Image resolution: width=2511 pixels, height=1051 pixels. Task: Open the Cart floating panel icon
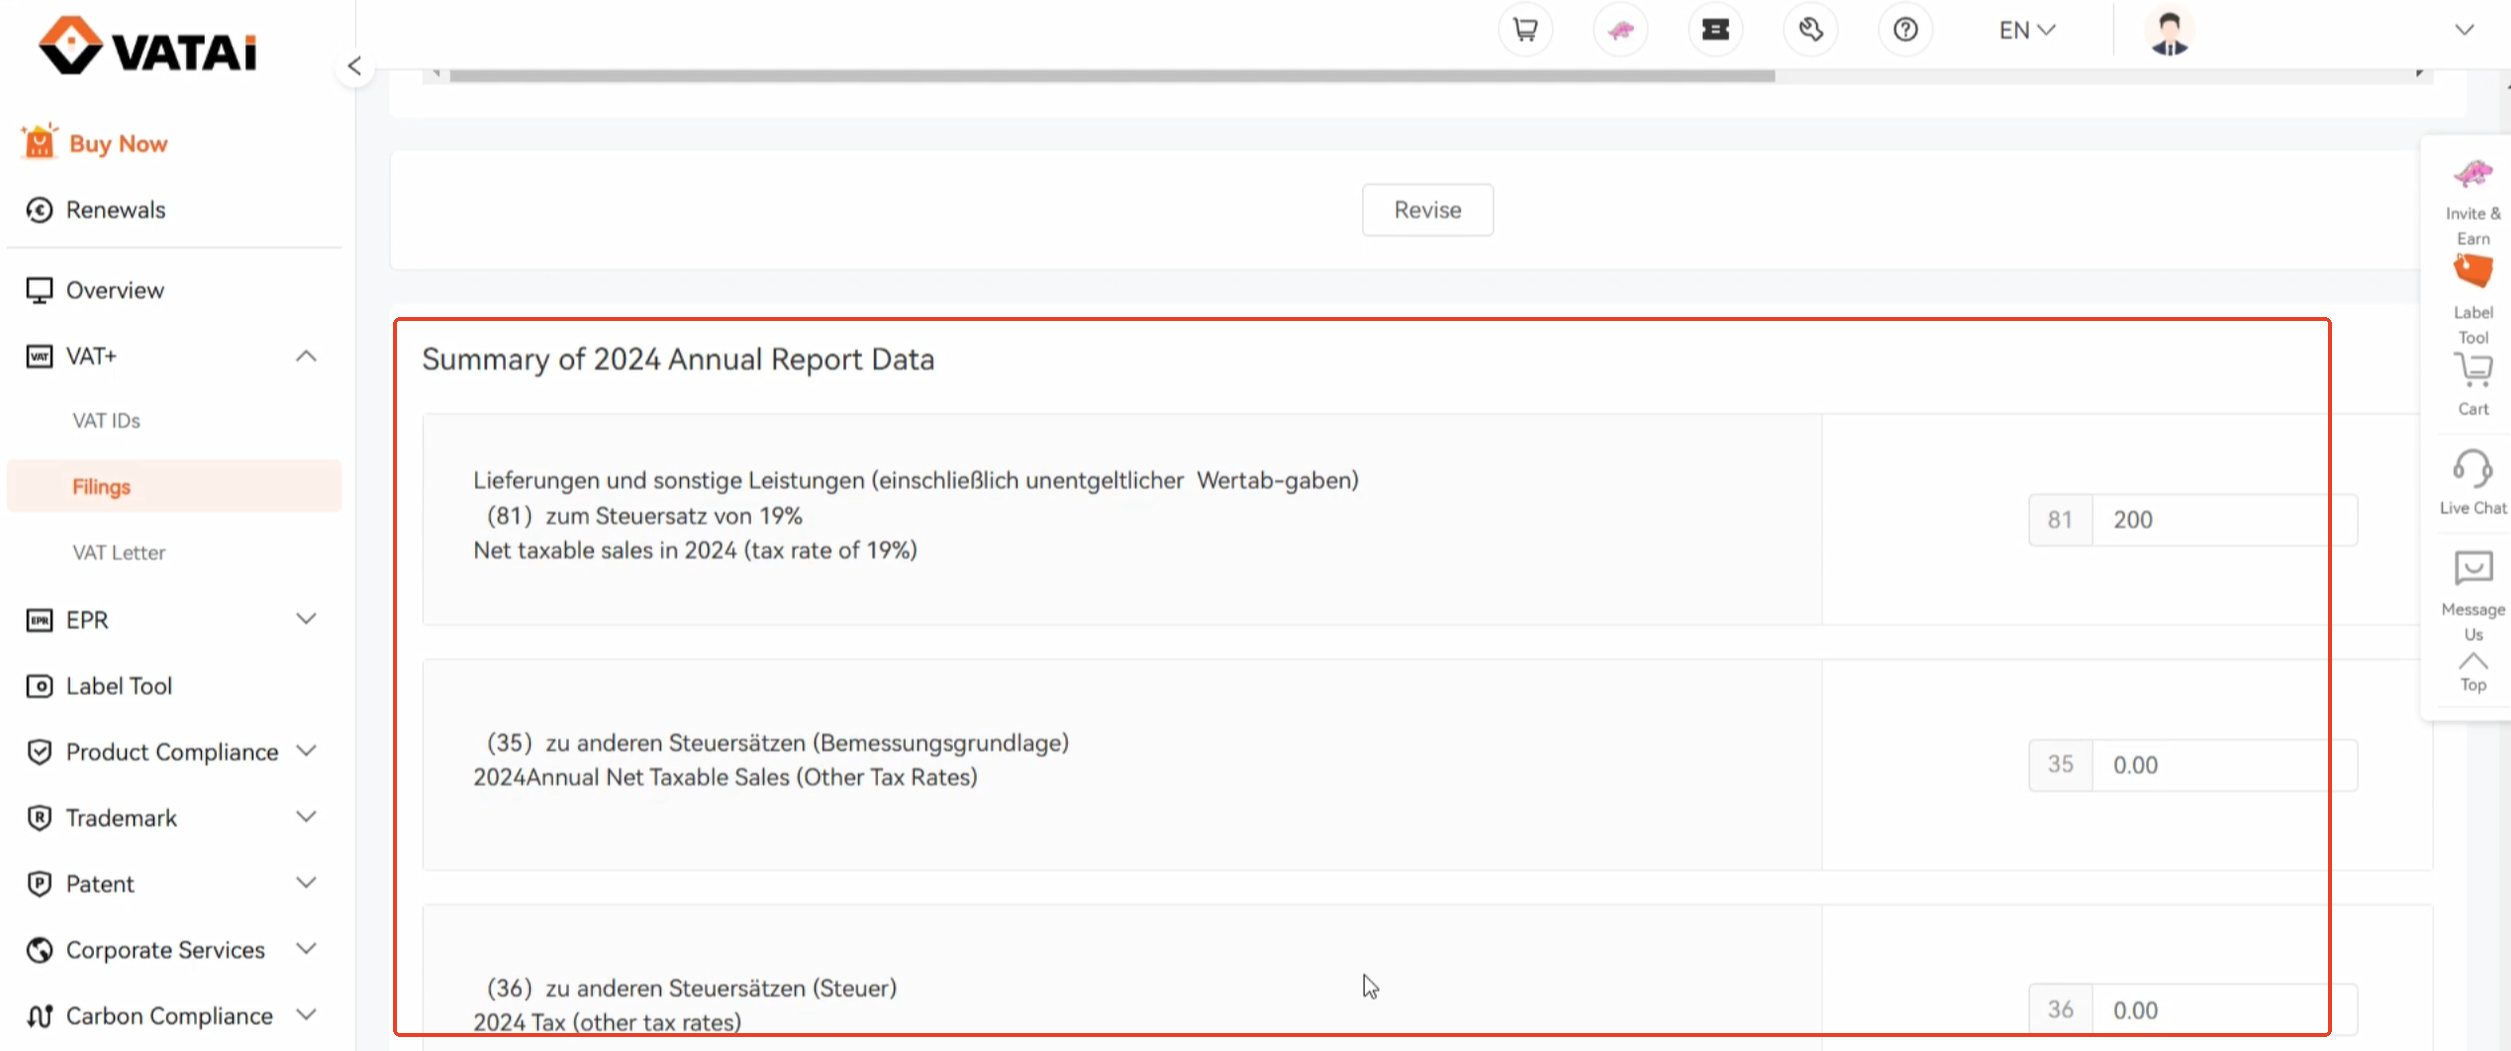[x=2472, y=370]
